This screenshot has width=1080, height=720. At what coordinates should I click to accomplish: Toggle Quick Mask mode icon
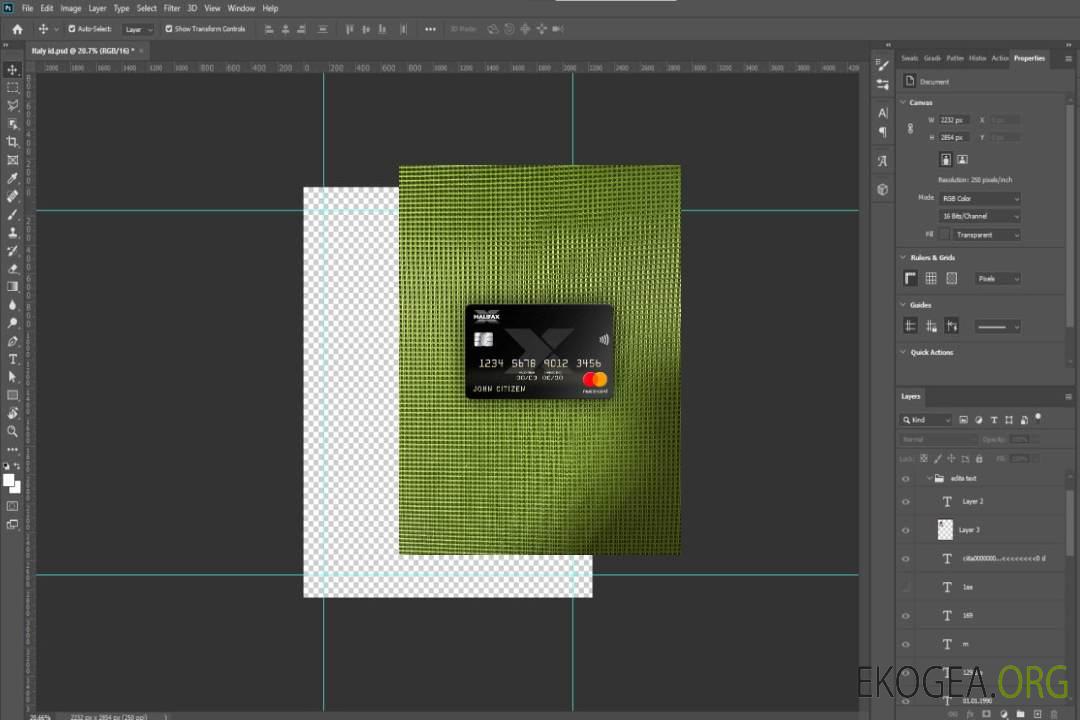[12, 506]
